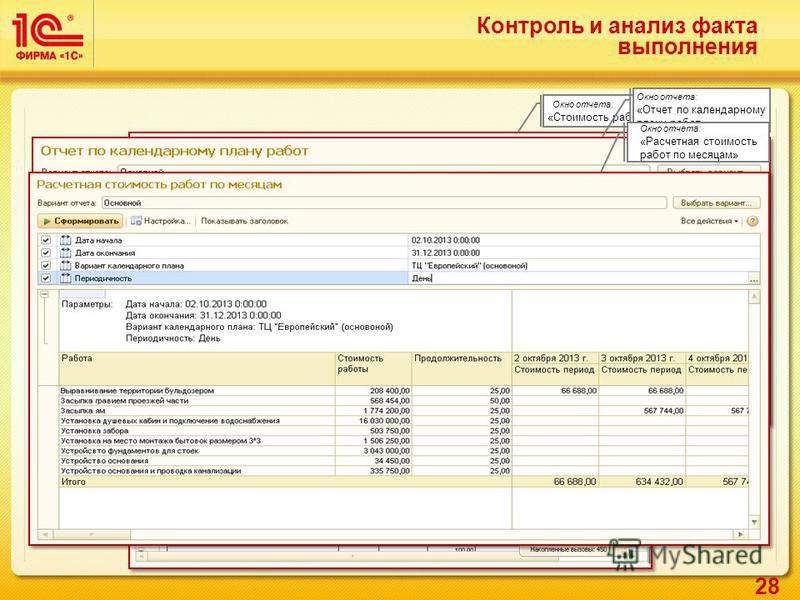
Task: Click the 1C company logo
Action: pyautogui.click(x=48, y=37)
